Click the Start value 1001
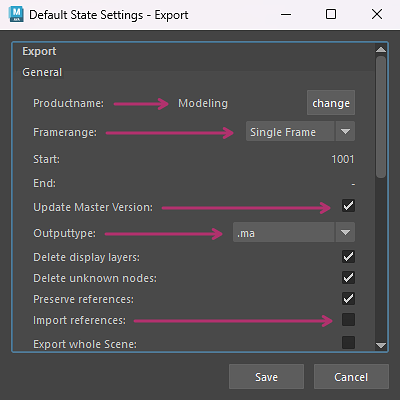Screen dimensions: 400x400 [343, 159]
